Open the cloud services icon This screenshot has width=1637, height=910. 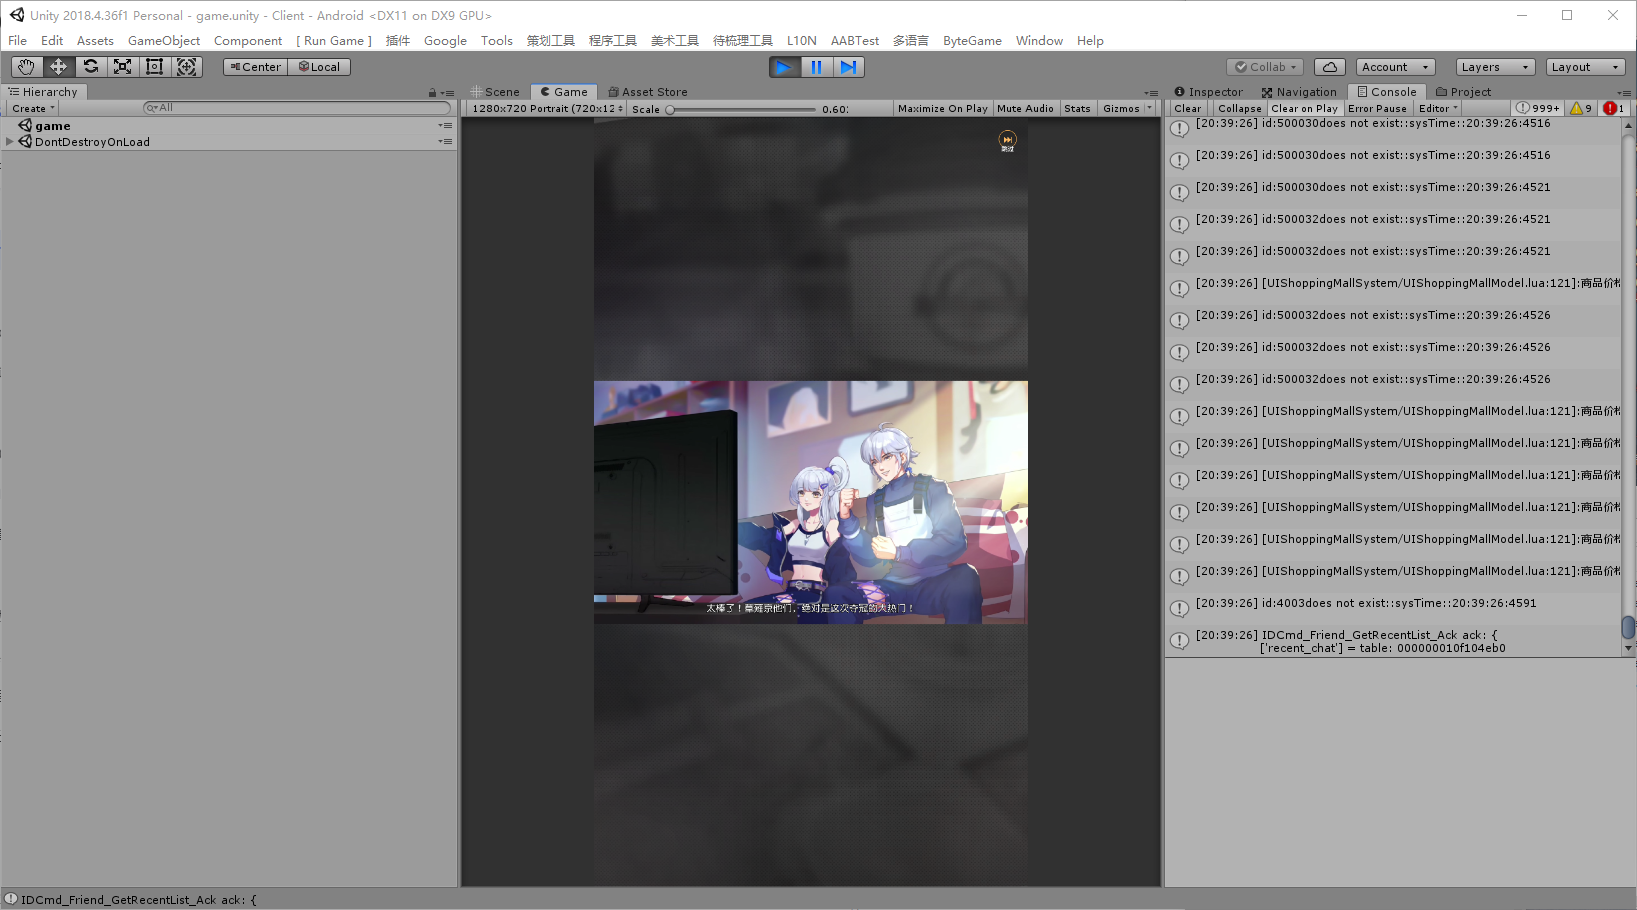[1329, 67]
